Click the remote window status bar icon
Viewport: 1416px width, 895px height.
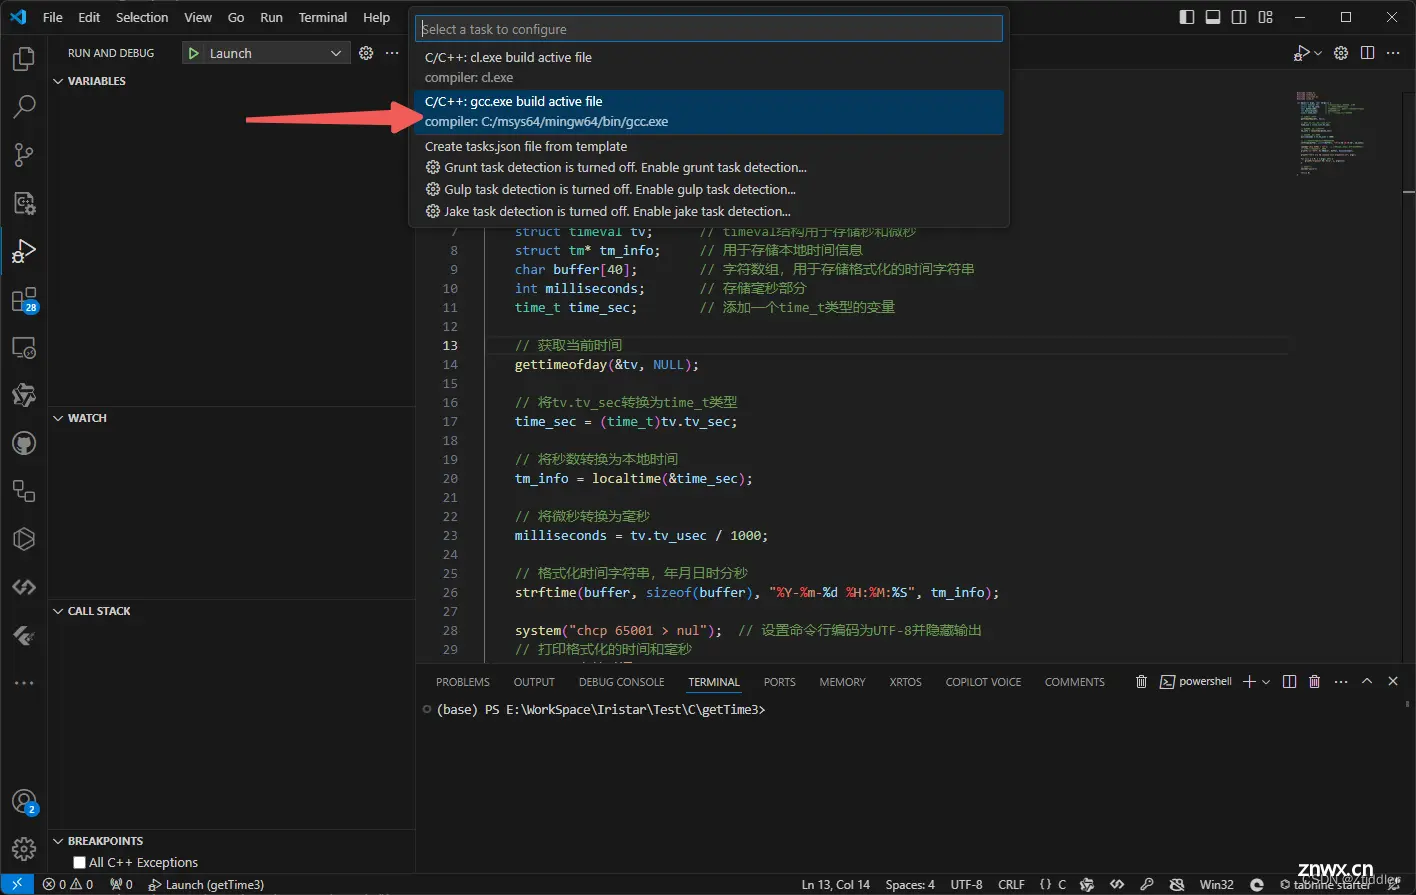[17, 884]
